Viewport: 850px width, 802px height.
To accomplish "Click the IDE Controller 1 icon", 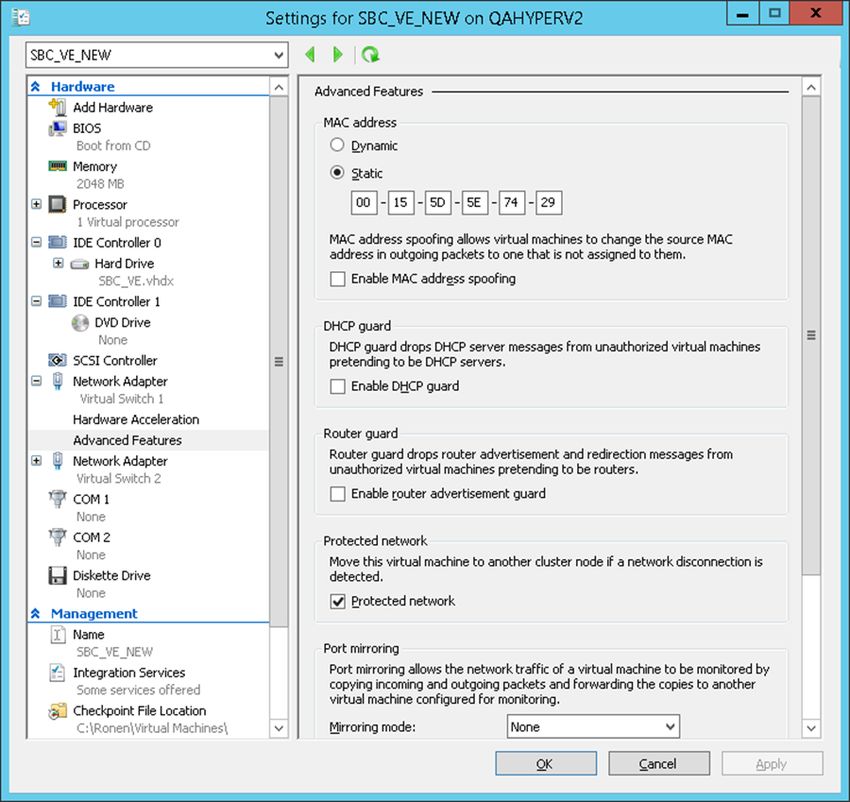I will click(57, 301).
